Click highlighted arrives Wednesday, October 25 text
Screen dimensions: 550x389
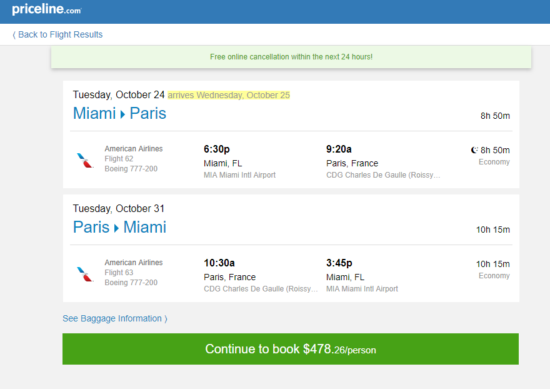coord(229,95)
